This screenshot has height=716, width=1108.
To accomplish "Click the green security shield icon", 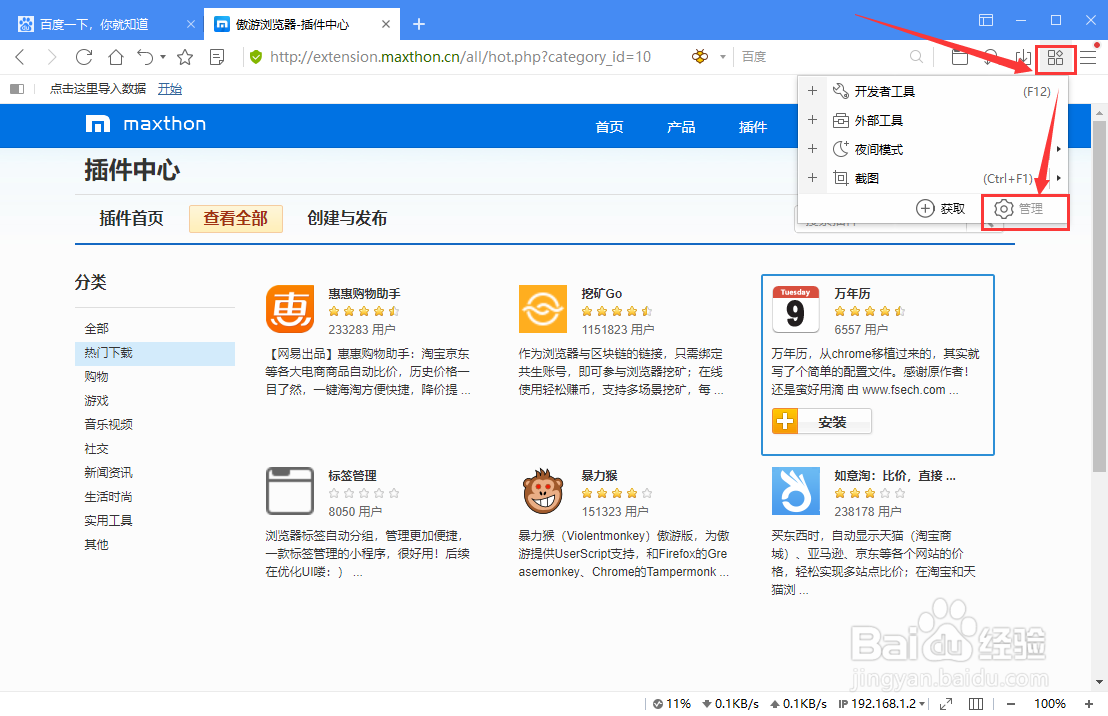I will coord(256,57).
